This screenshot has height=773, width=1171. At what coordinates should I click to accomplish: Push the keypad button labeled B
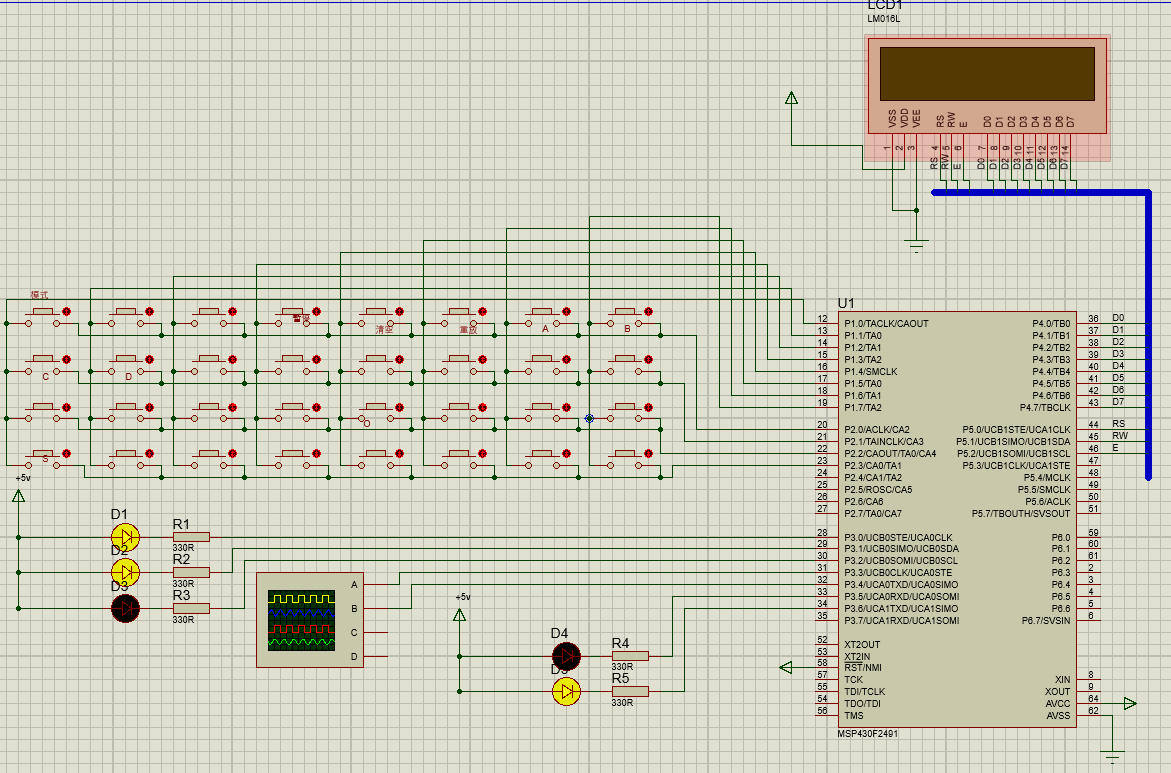click(x=624, y=311)
